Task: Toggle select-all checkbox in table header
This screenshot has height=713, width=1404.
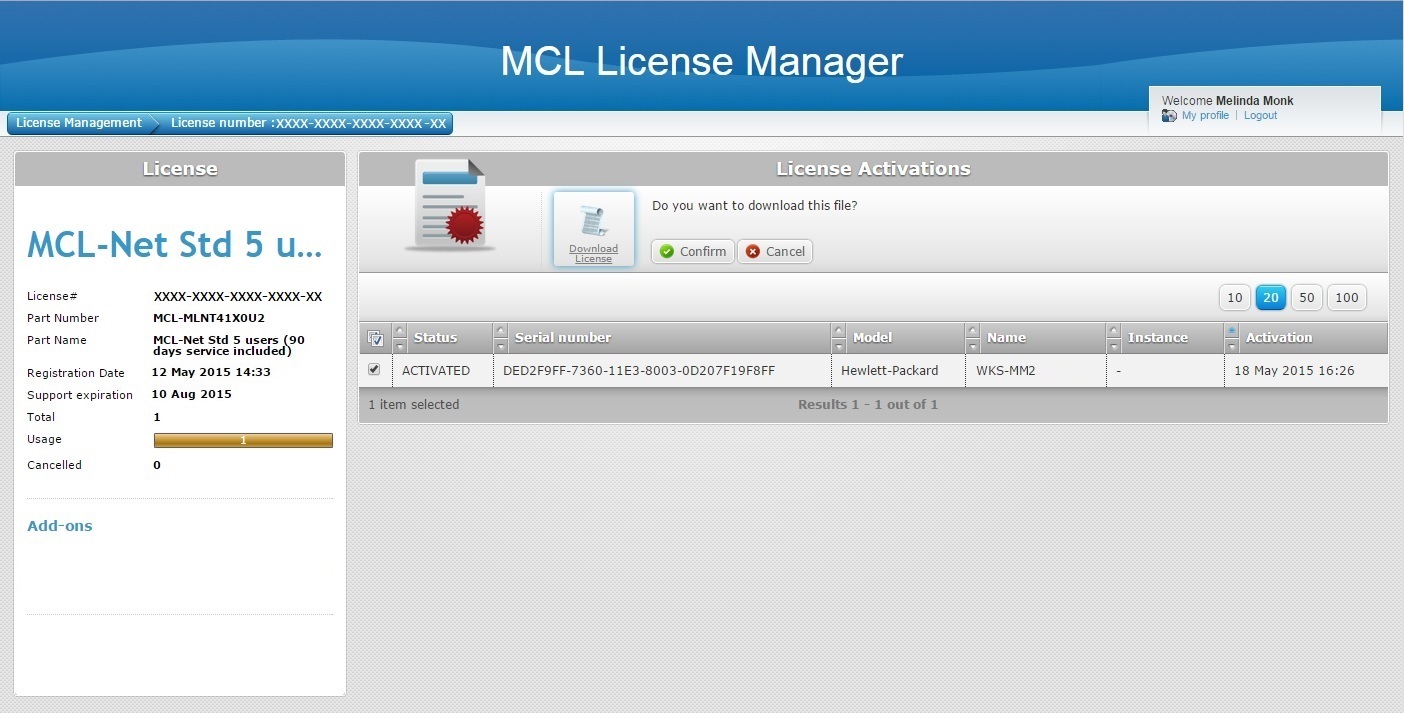Action: pos(375,338)
